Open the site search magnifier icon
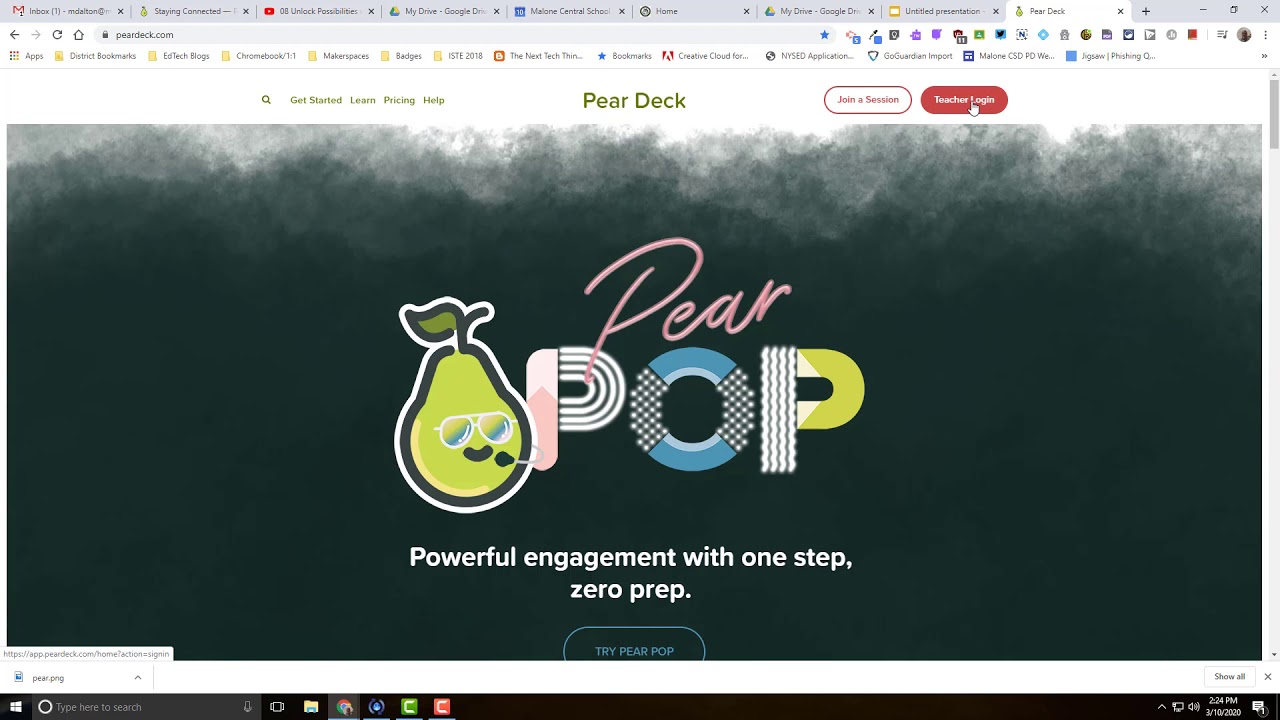Image resolution: width=1280 pixels, height=720 pixels. [266, 100]
